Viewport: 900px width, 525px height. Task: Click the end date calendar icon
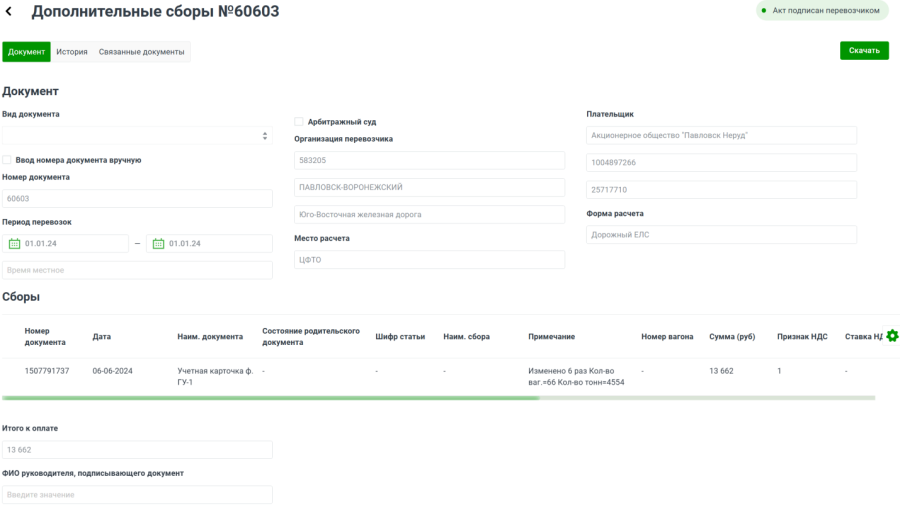158,243
